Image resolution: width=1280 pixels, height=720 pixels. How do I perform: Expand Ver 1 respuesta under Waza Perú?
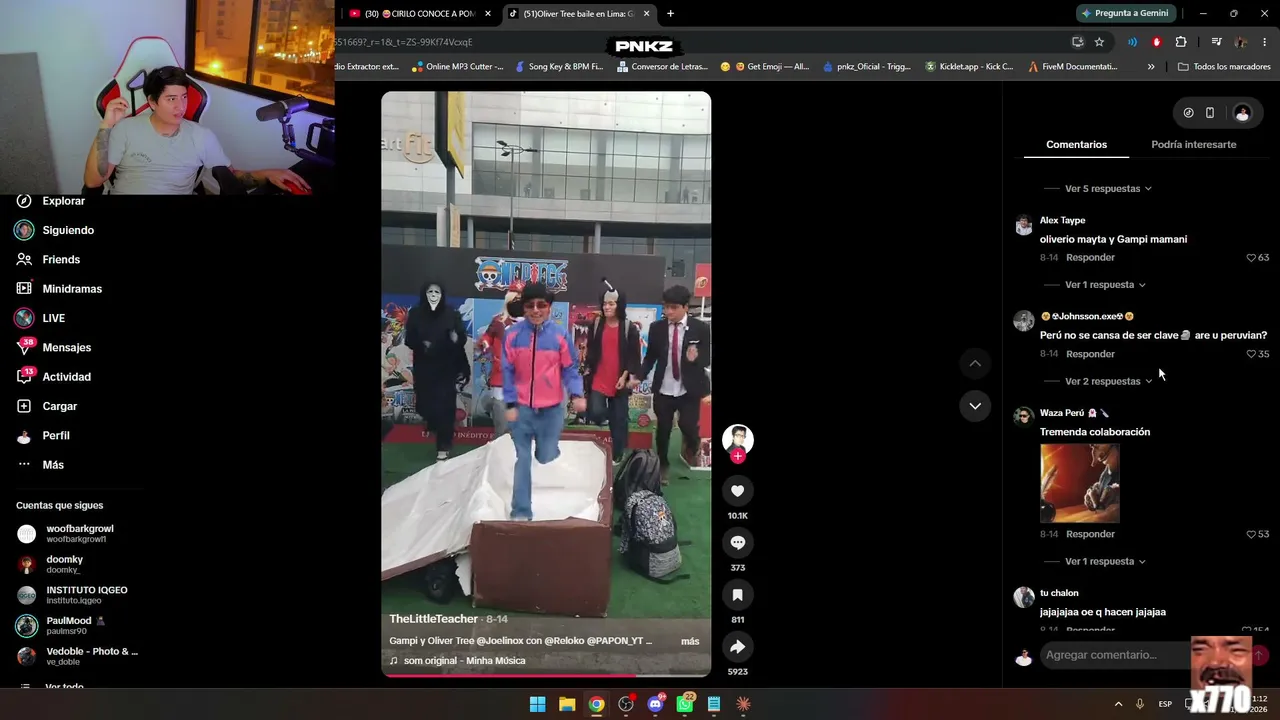[1105, 562]
